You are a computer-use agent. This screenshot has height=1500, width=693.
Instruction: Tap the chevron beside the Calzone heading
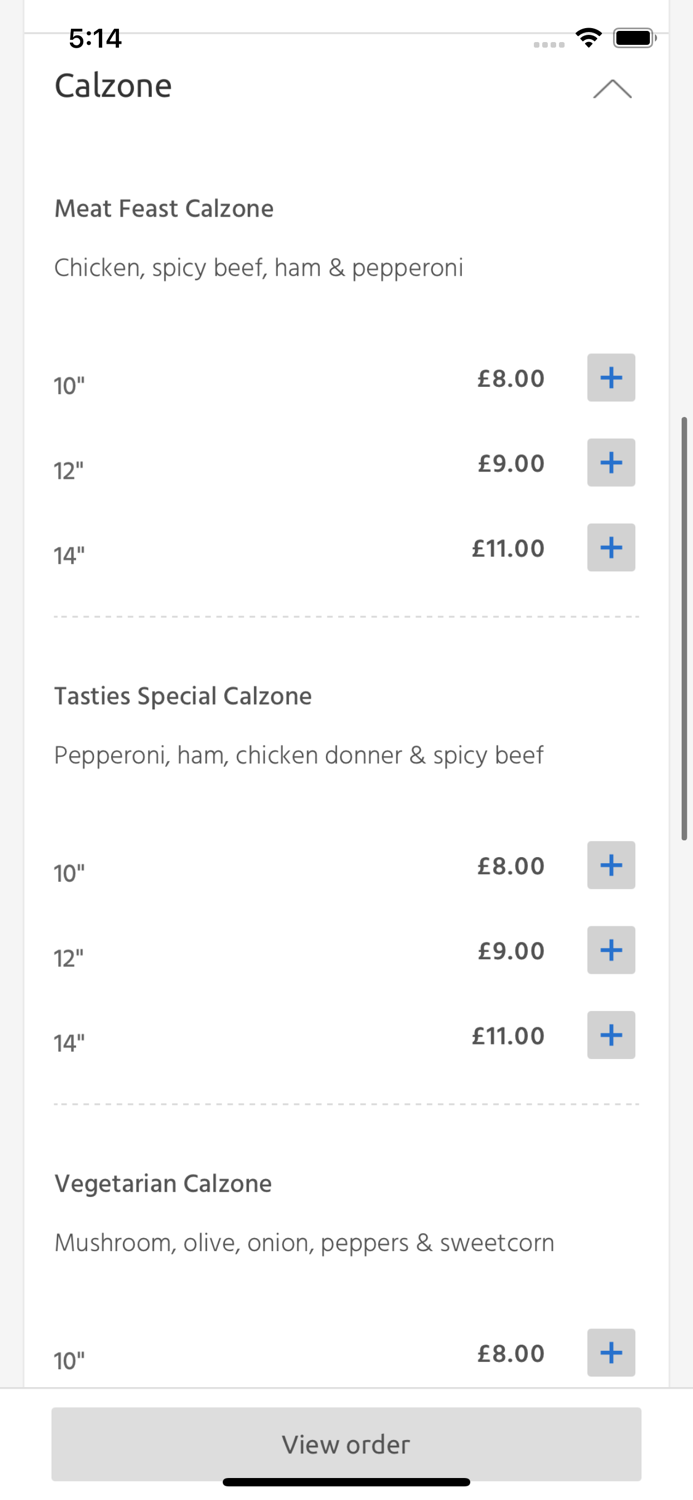(x=613, y=89)
